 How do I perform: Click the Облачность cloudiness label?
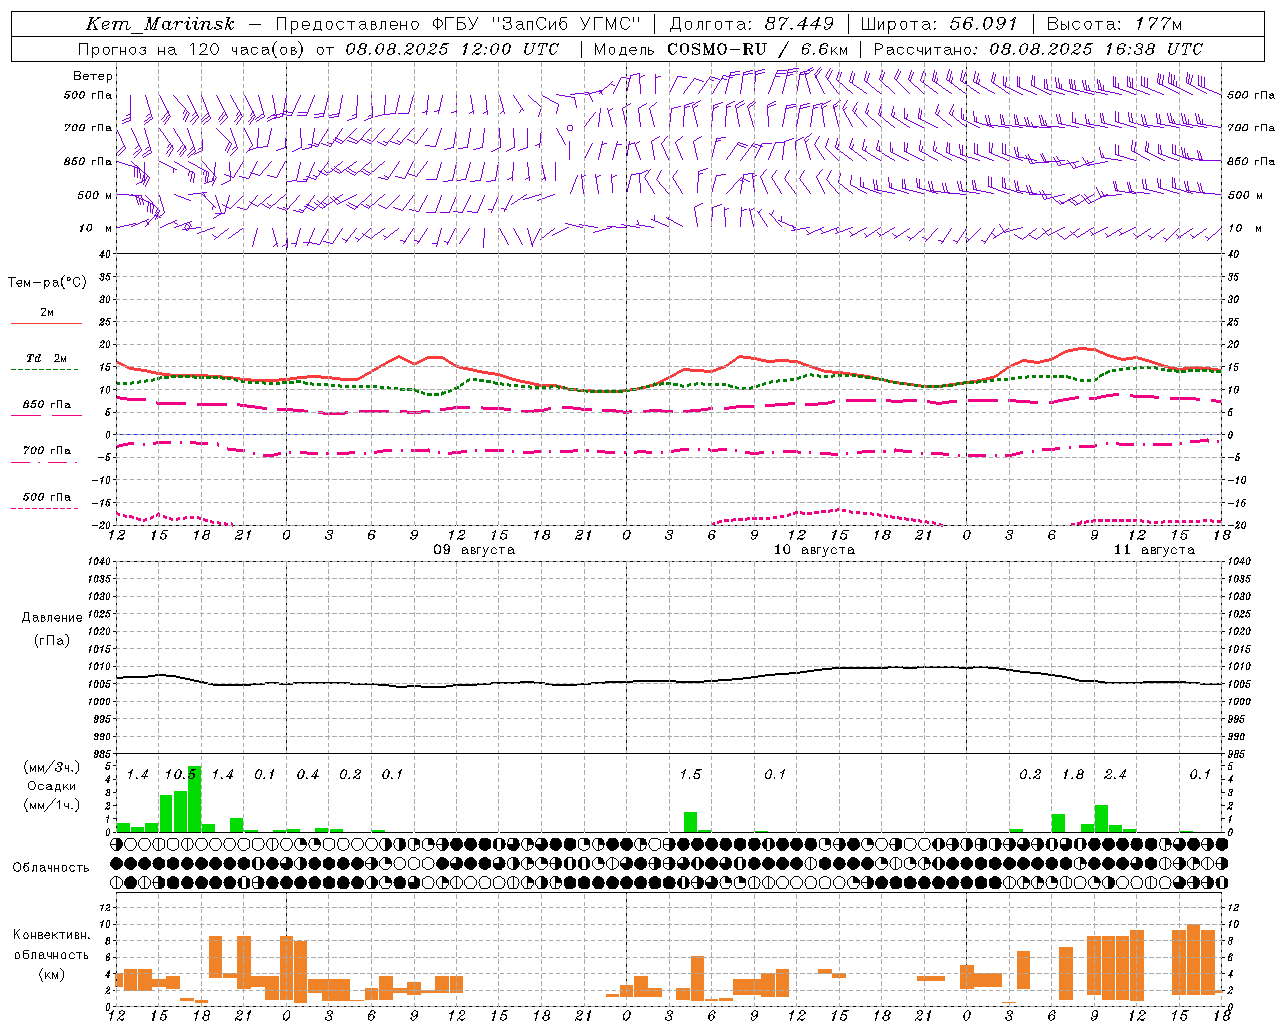51,868
